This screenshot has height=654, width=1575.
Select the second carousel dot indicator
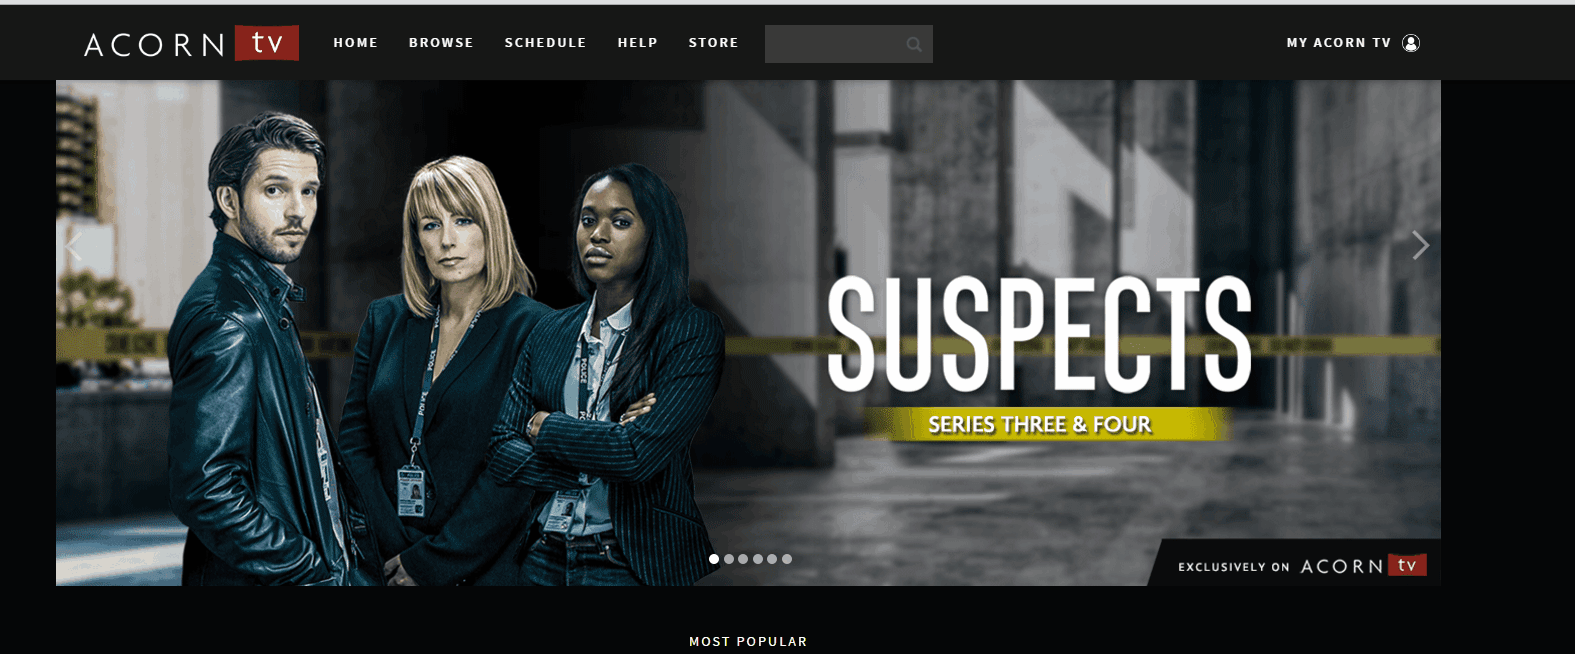pos(729,559)
